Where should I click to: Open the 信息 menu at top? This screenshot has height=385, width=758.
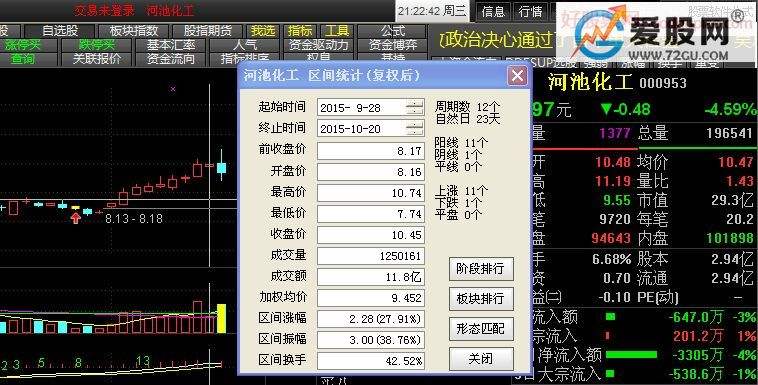point(493,12)
